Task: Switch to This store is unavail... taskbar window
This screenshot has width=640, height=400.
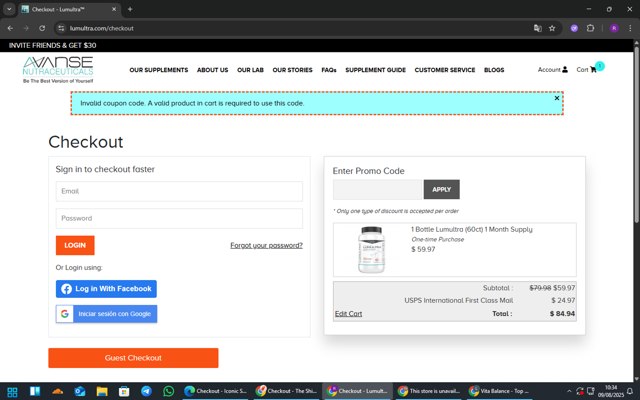Action: tap(429, 391)
